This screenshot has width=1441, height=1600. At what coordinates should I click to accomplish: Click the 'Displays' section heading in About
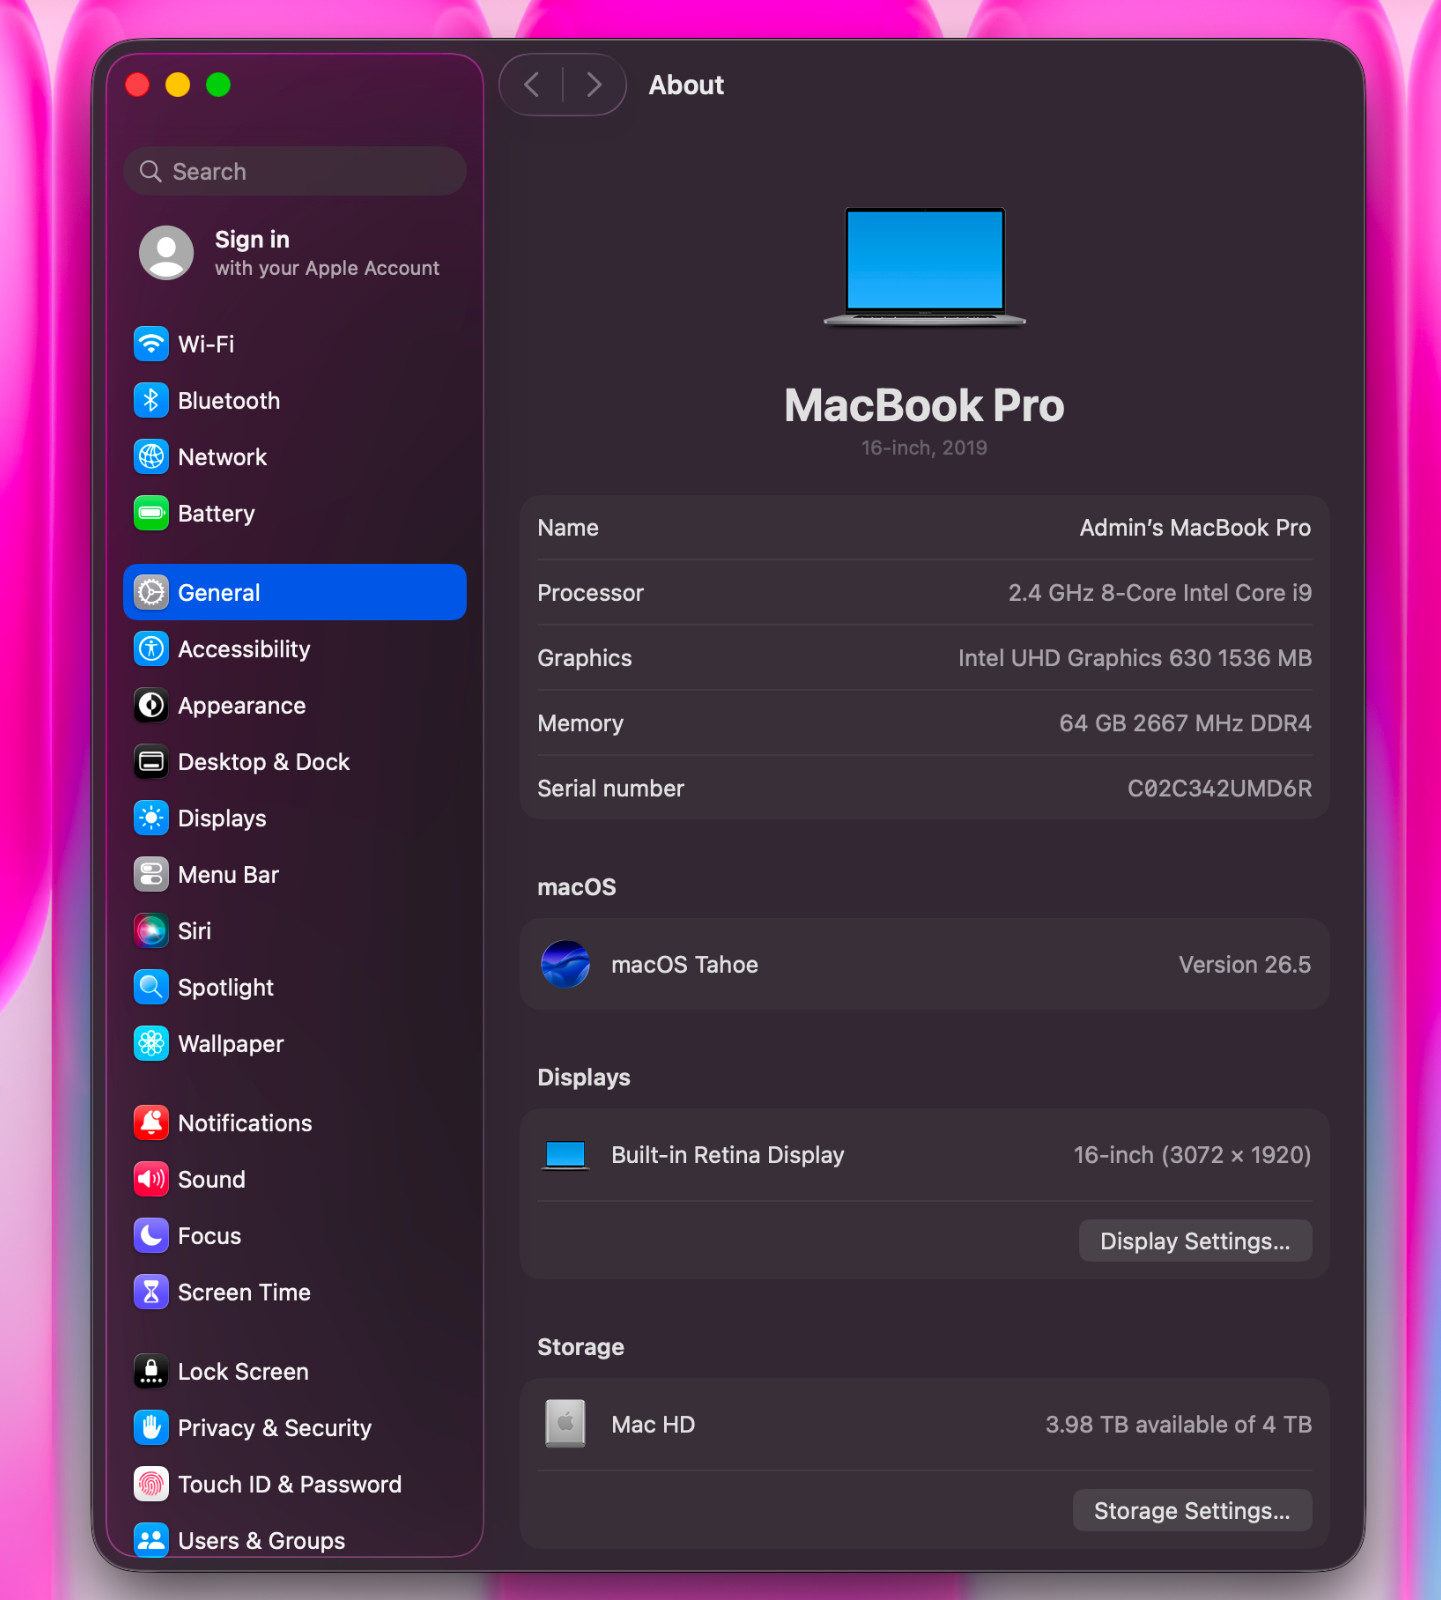click(584, 1078)
